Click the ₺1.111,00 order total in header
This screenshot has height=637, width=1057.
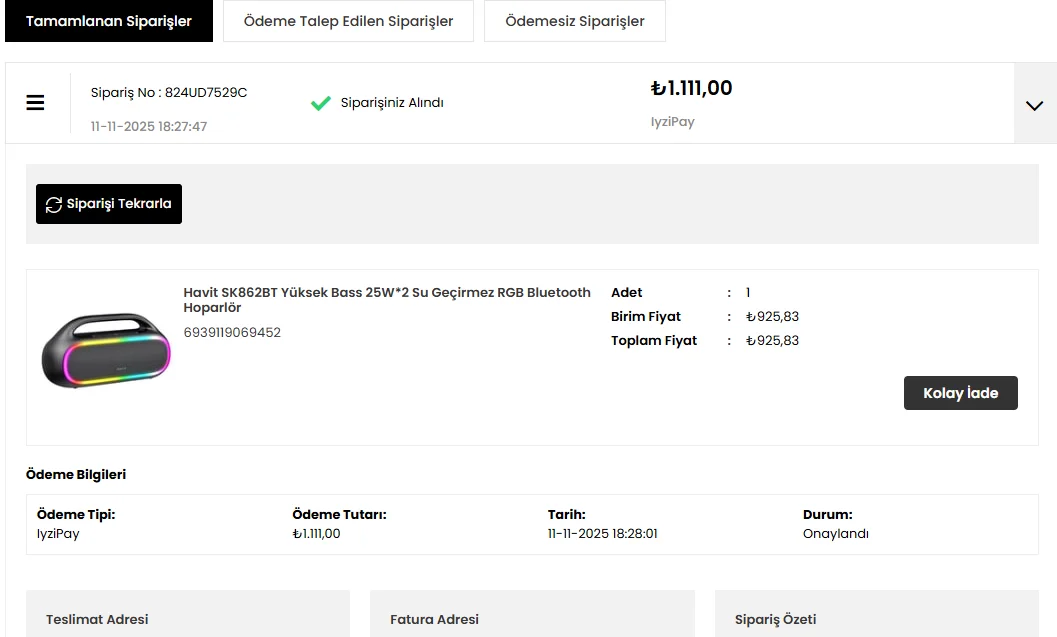click(x=691, y=88)
